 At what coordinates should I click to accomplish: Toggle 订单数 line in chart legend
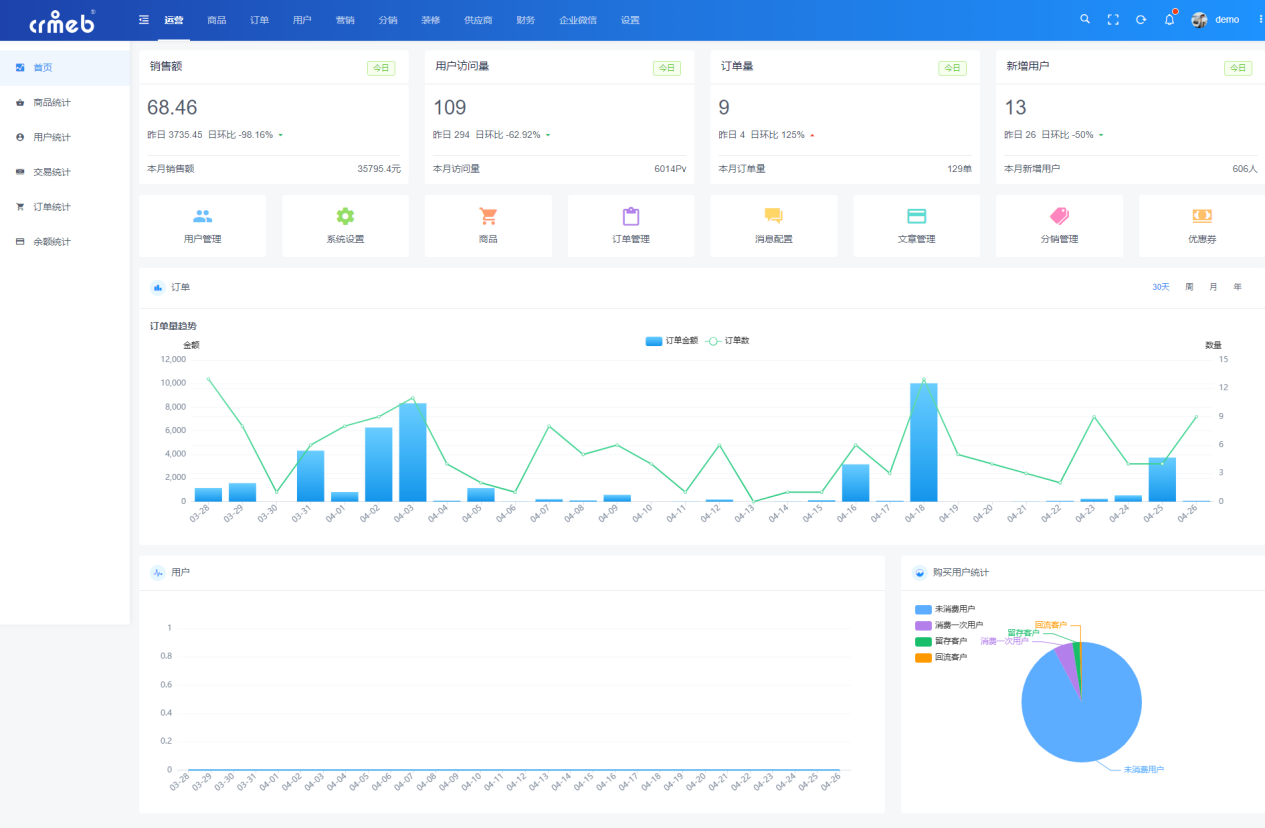click(727, 341)
